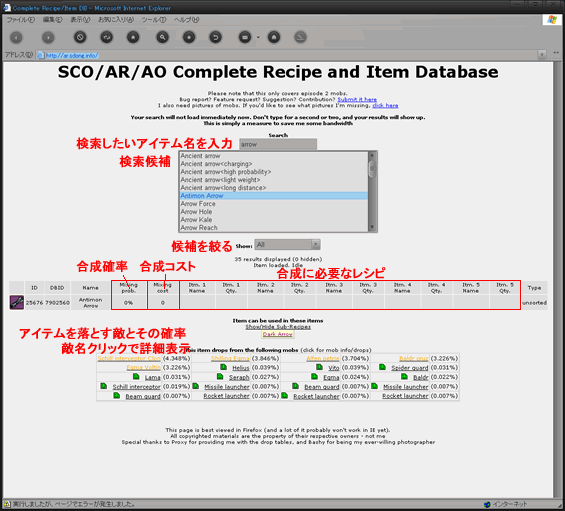The width and height of the screenshot is (565, 511).
Task: Open Favorites from the toolbar
Action: point(189,37)
